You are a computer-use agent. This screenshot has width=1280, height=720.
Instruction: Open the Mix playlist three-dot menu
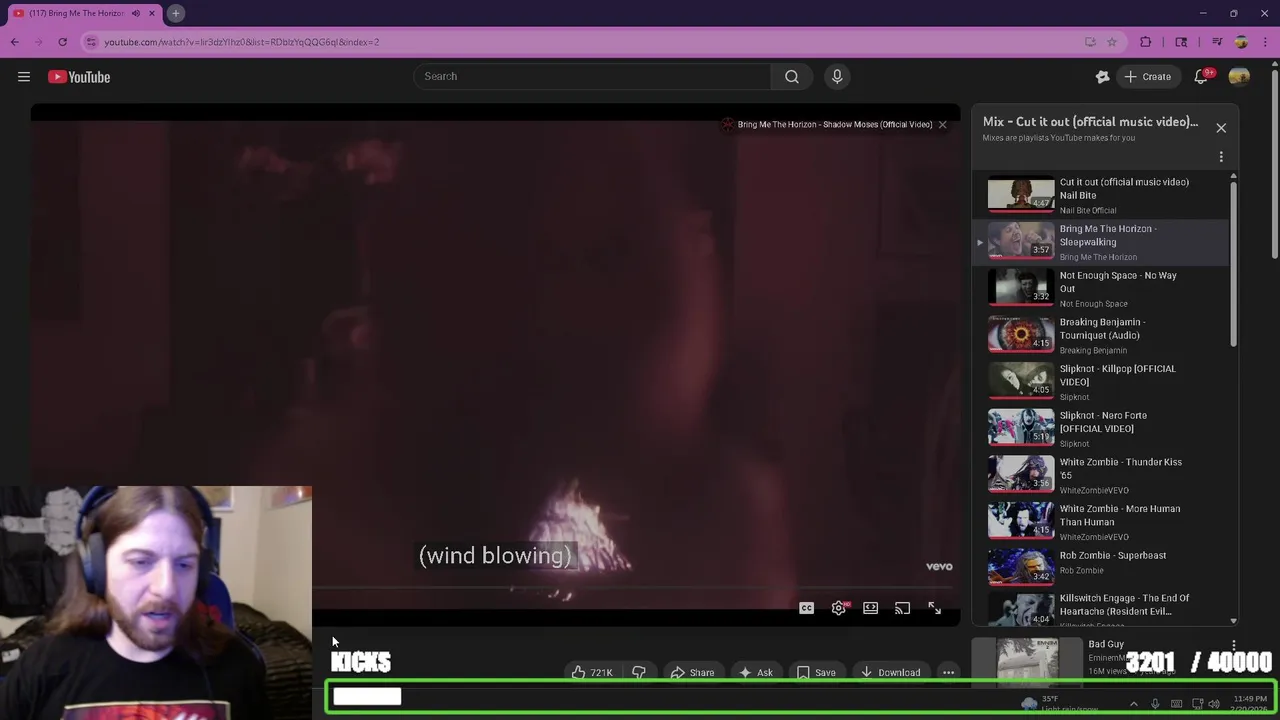(x=1221, y=157)
